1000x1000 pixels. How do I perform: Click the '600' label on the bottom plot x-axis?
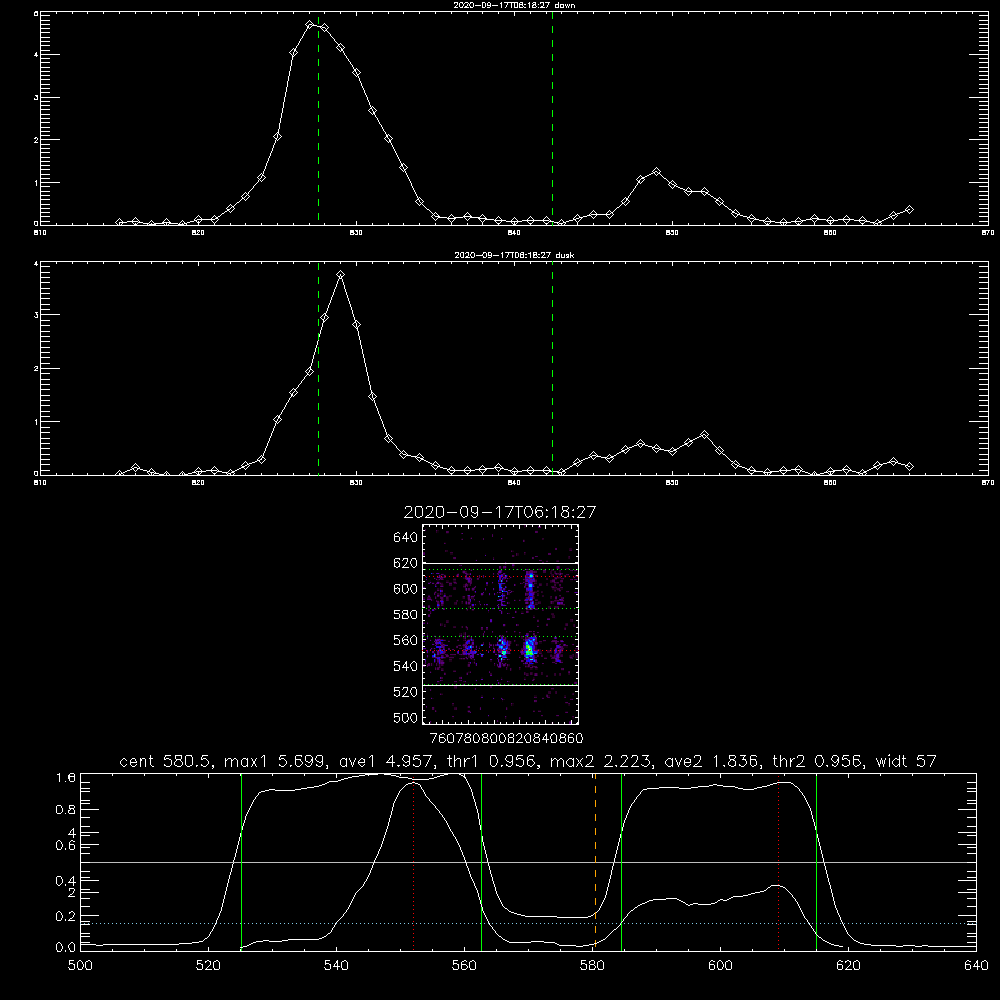[x=720, y=966]
